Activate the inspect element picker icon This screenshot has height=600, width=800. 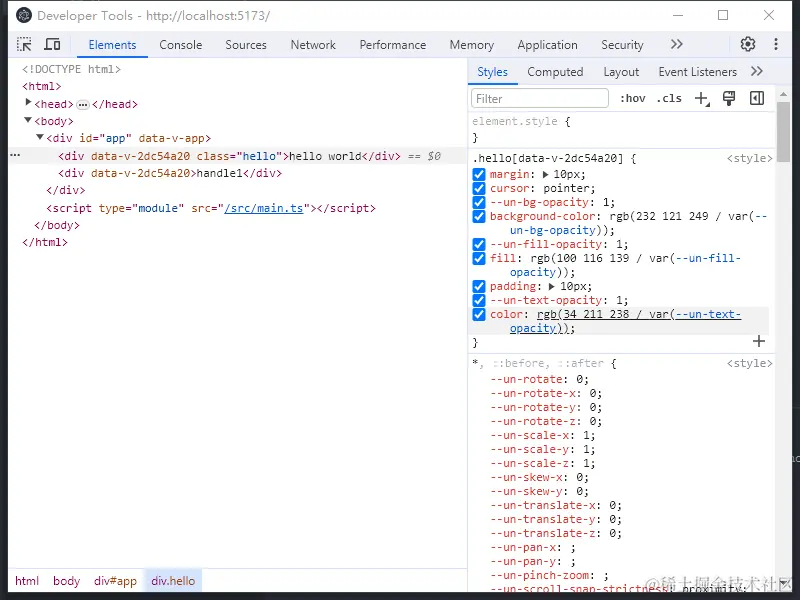(24, 44)
